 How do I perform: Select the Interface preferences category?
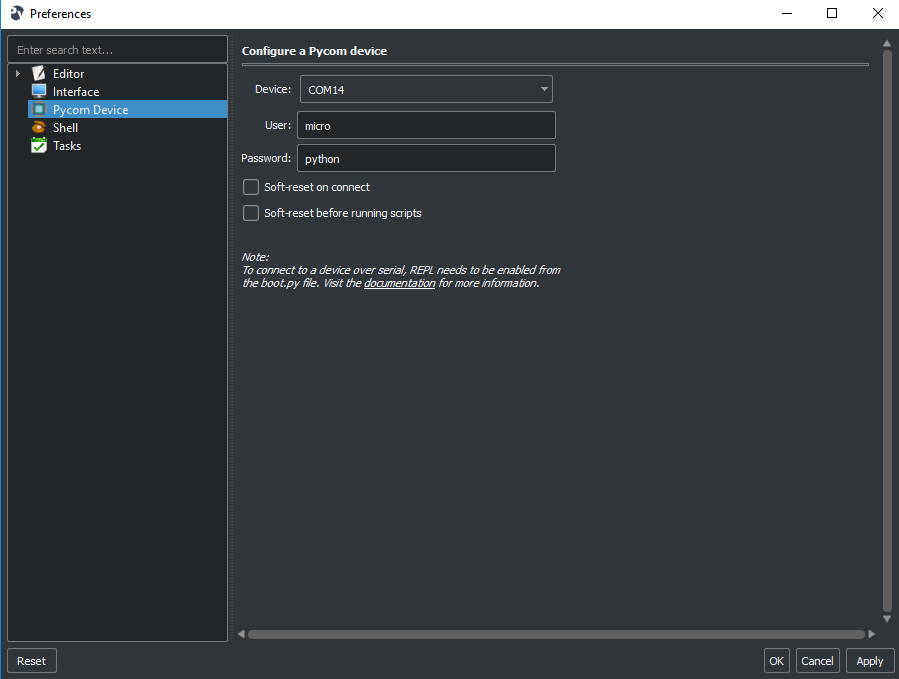pyautogui.click(x=76, y=92)
